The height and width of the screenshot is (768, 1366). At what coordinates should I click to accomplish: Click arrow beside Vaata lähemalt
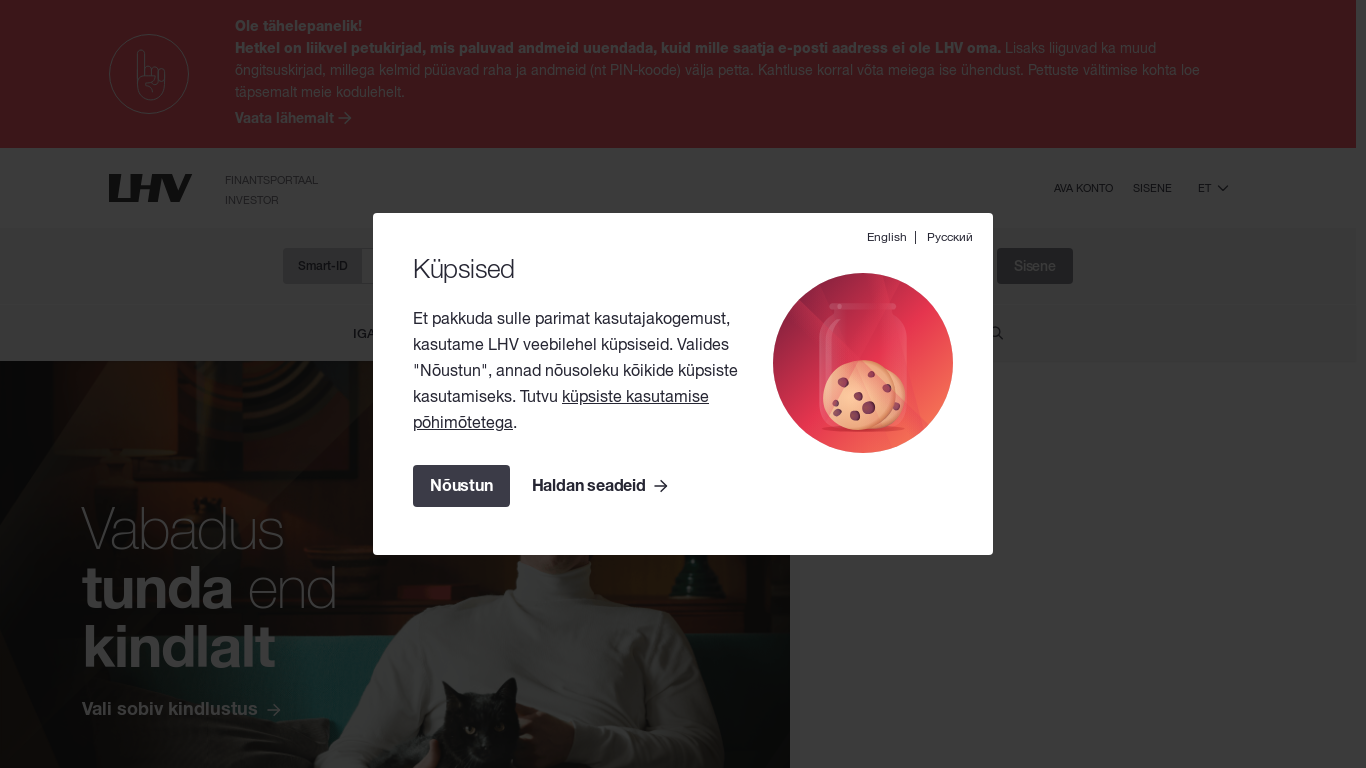[345, 118]
